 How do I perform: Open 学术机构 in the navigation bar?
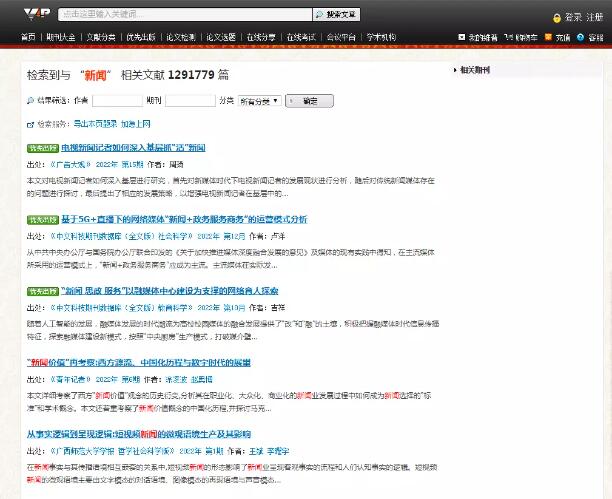[x=381, y=37]
